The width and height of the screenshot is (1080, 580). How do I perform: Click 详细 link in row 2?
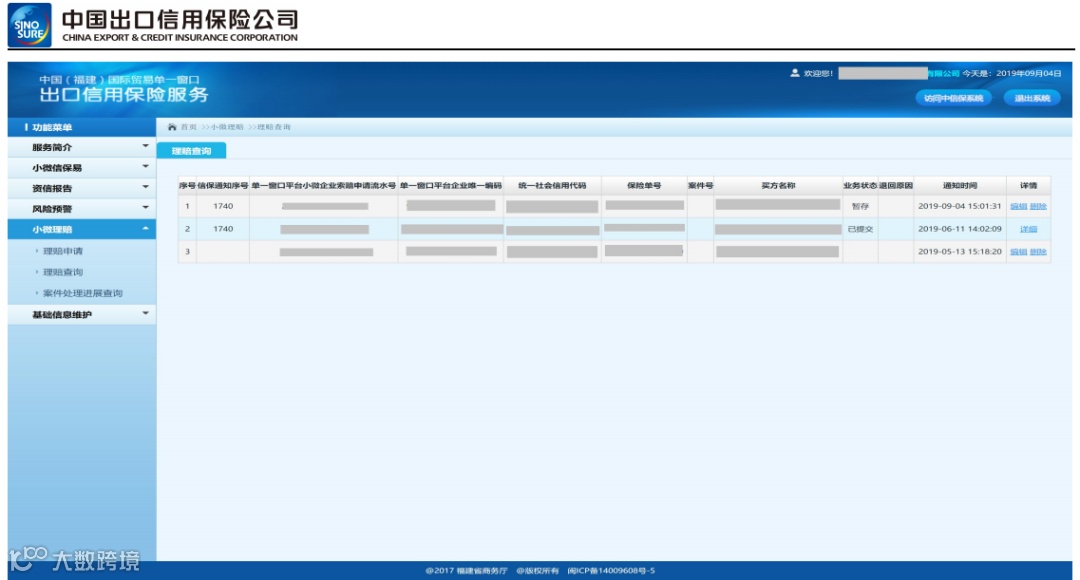coord(1028,229)
